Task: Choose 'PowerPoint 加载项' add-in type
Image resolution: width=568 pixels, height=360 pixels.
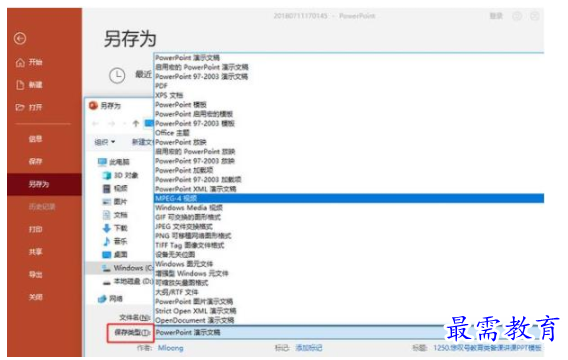Action: point(184,170)
